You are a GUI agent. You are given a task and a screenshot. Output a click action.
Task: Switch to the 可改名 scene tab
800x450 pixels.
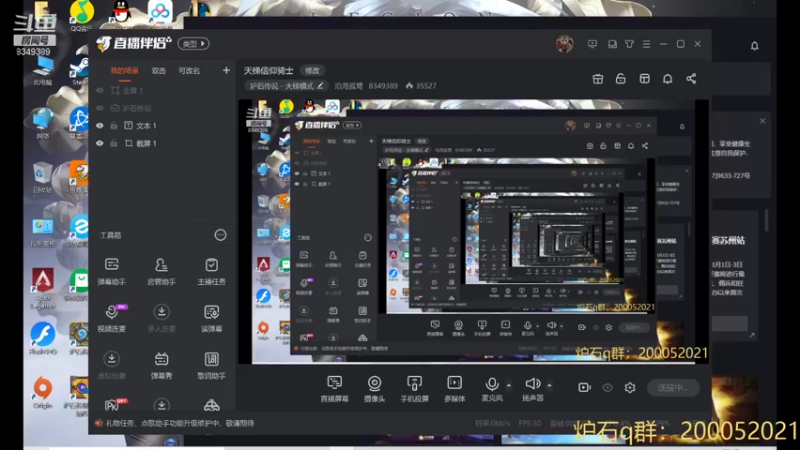coord(189,71)
